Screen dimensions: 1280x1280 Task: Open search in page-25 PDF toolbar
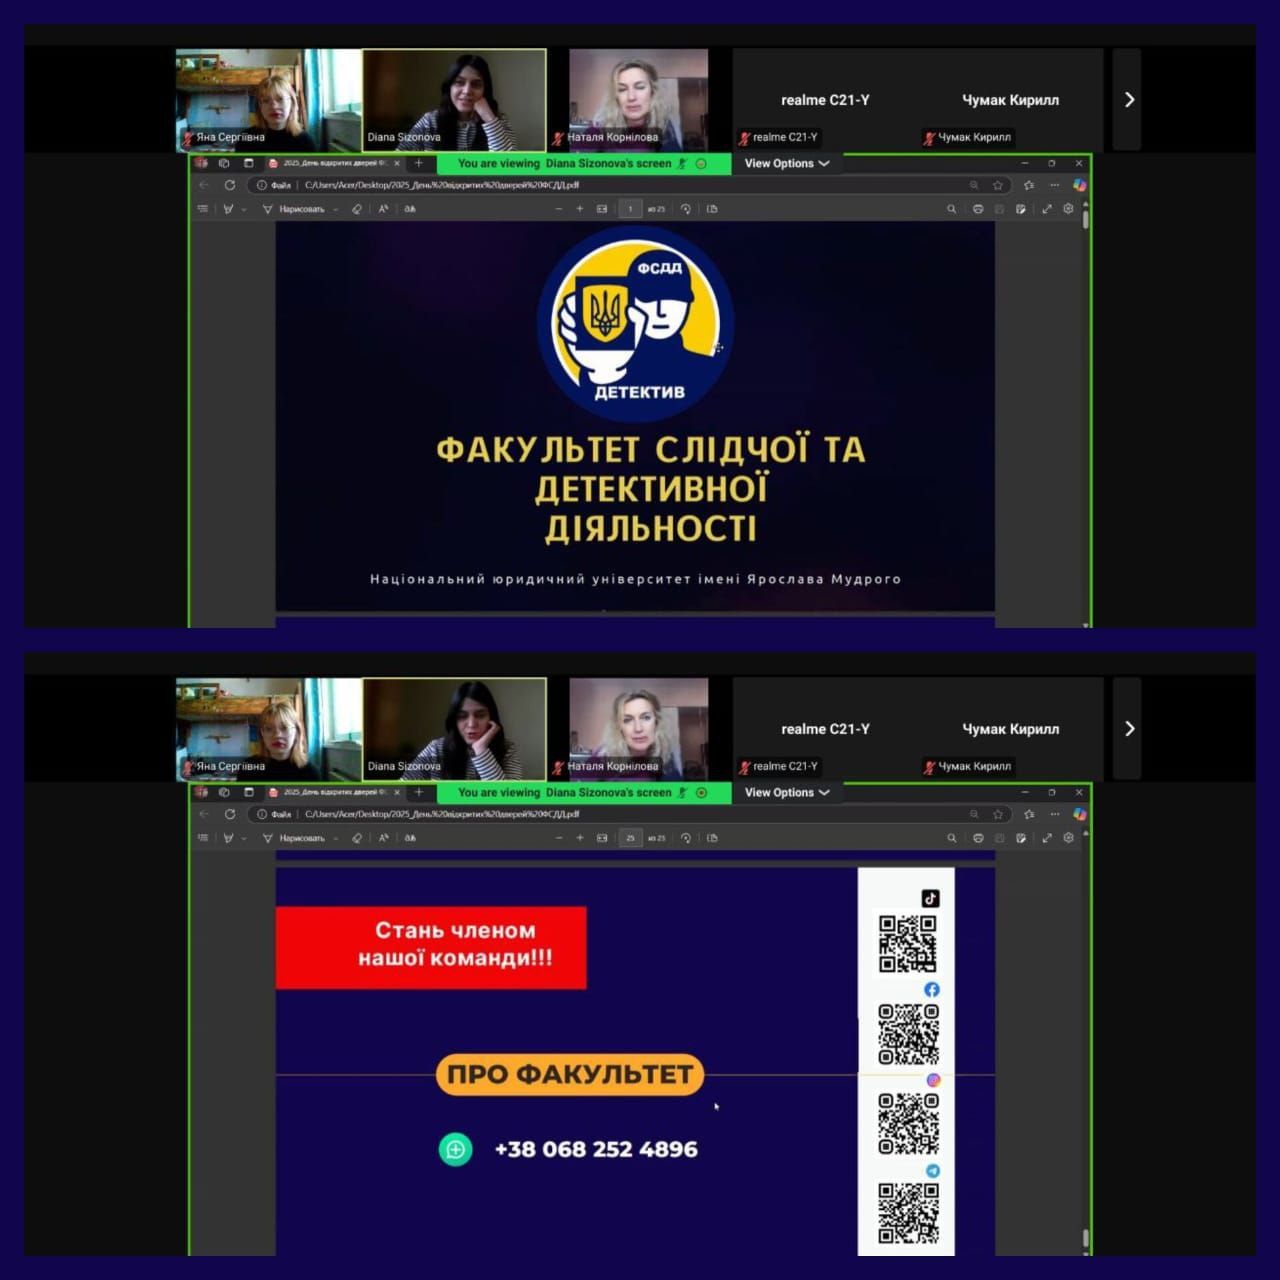pos(951,838)
